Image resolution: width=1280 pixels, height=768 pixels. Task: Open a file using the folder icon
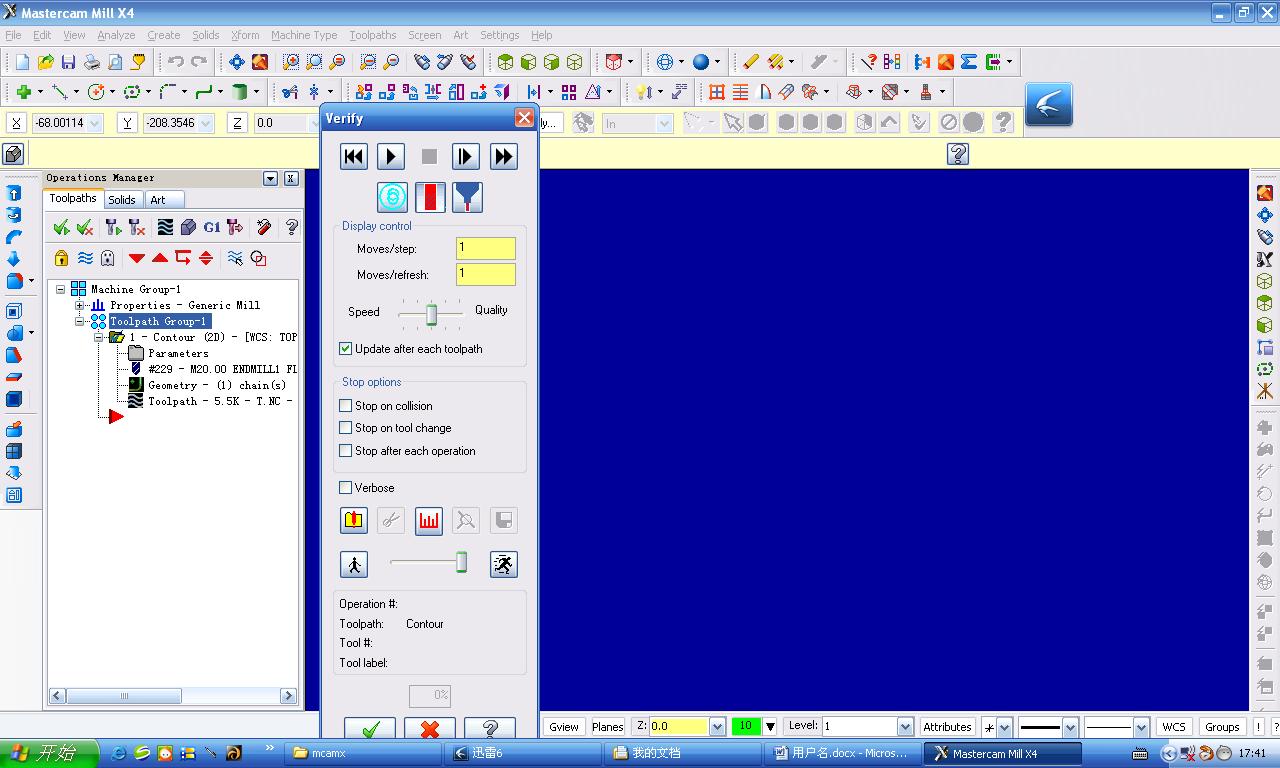click(45, 62)
